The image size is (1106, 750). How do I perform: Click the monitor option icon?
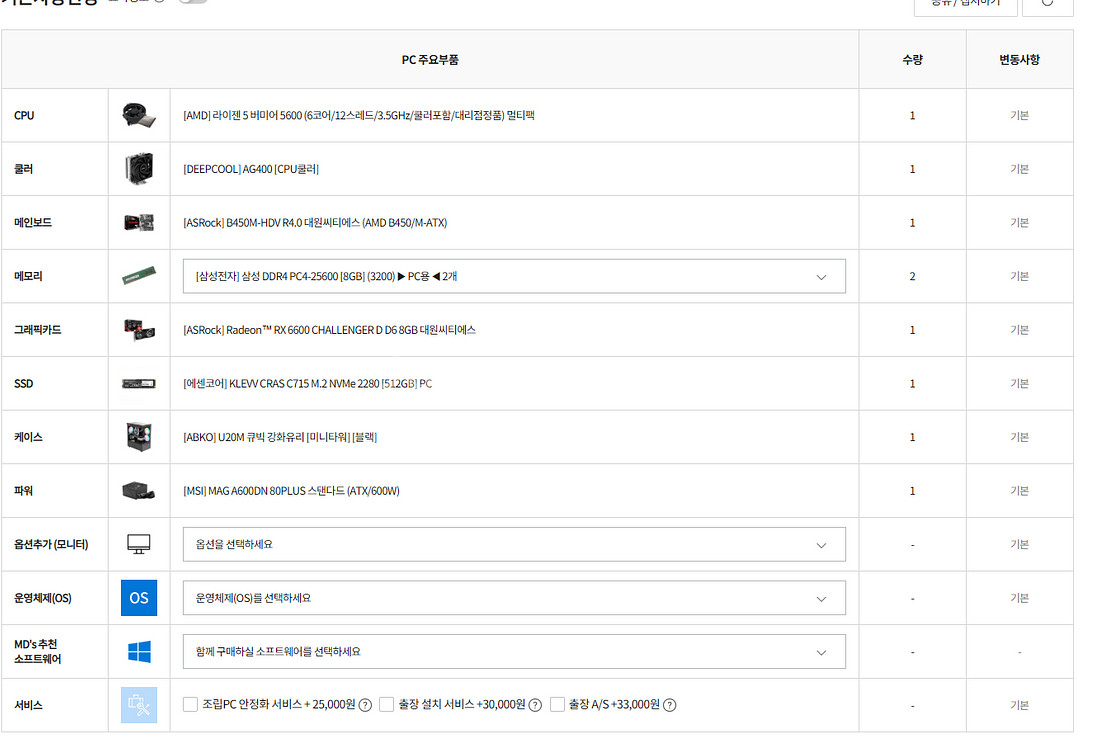pyautogui.click(x=139, y=544)
